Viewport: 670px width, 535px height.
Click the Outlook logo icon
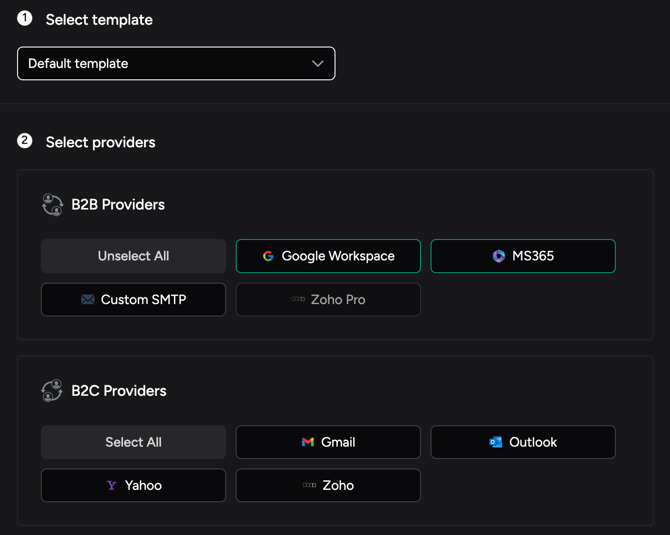pyautogui.click(x=496, y=442)
